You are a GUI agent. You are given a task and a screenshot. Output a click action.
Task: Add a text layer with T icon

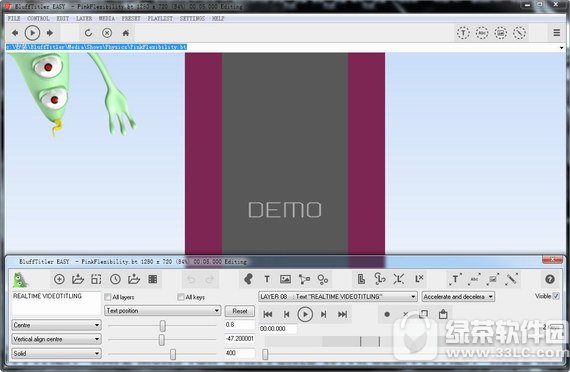pos(267,279)
